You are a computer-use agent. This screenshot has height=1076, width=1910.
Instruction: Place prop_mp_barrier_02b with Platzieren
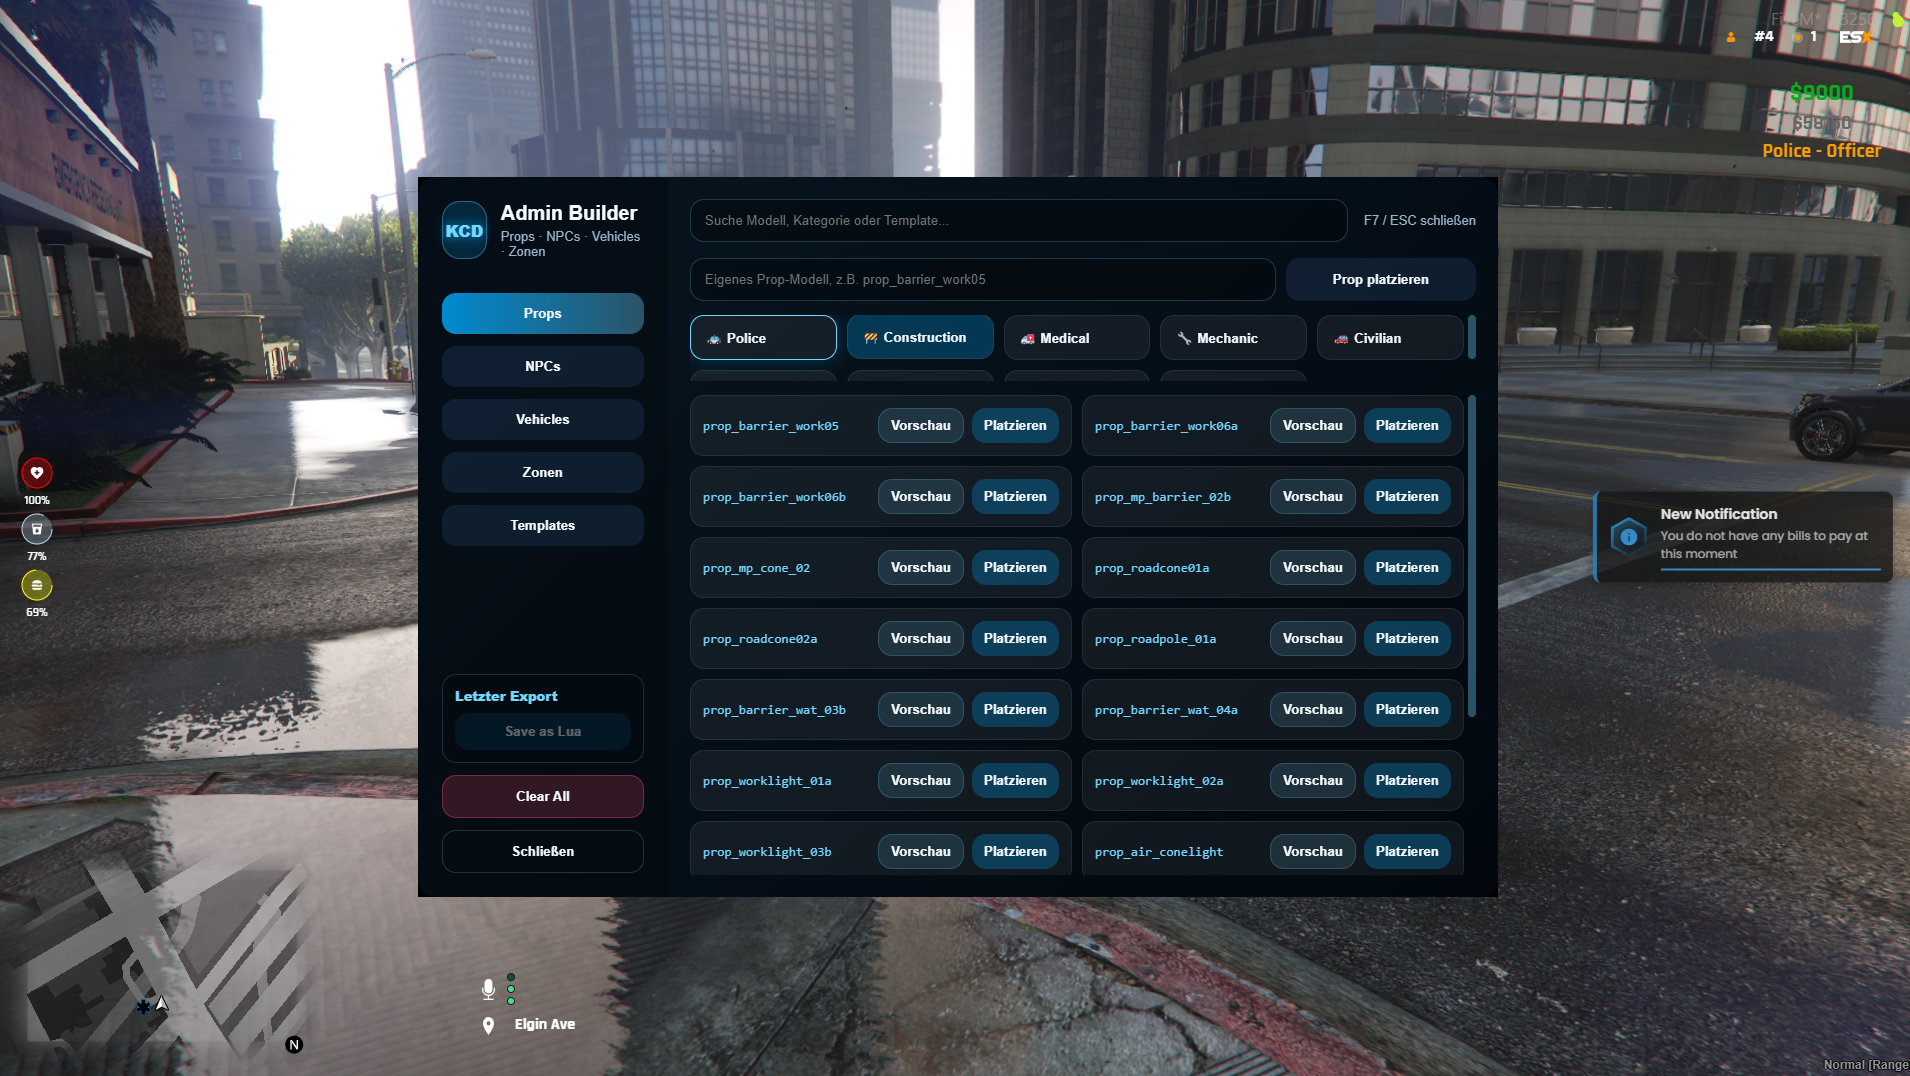(x=1407, y=497)
